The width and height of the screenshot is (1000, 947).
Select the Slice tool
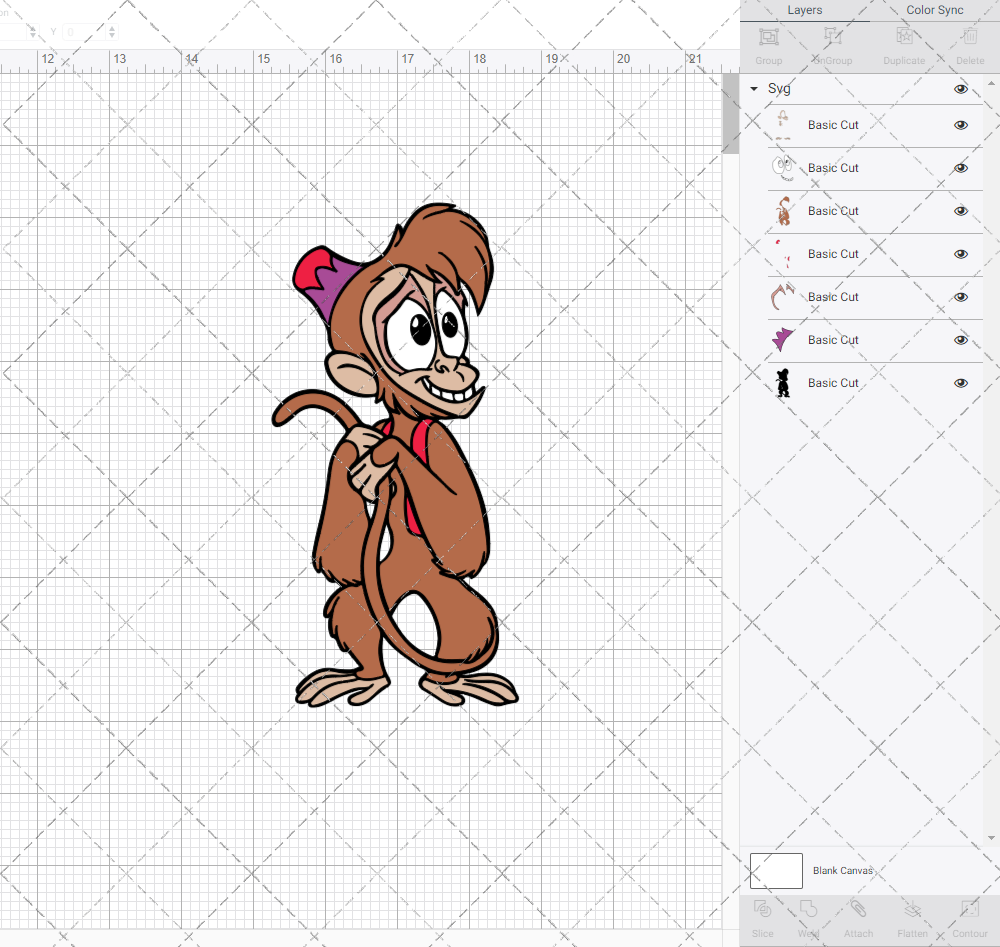point(762,909)
